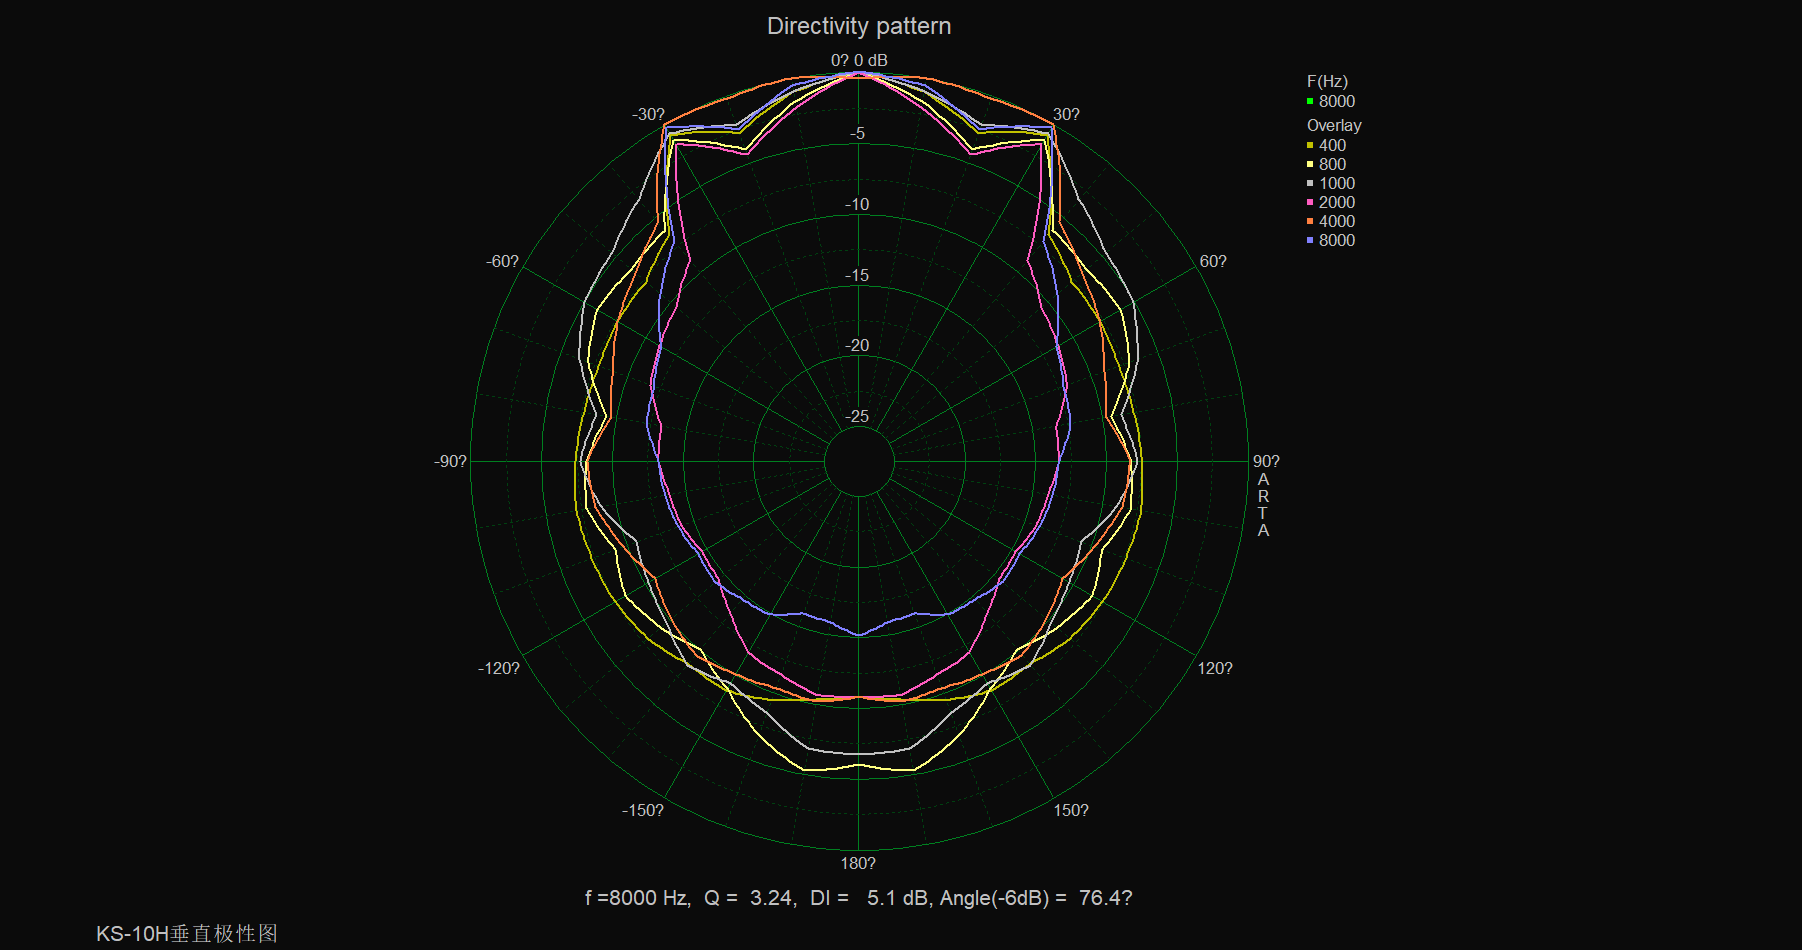This screenshot has width=1802, height=950.
Task: Click the blue 8000 Hz overlay swatch
Action: (1310, 240)
